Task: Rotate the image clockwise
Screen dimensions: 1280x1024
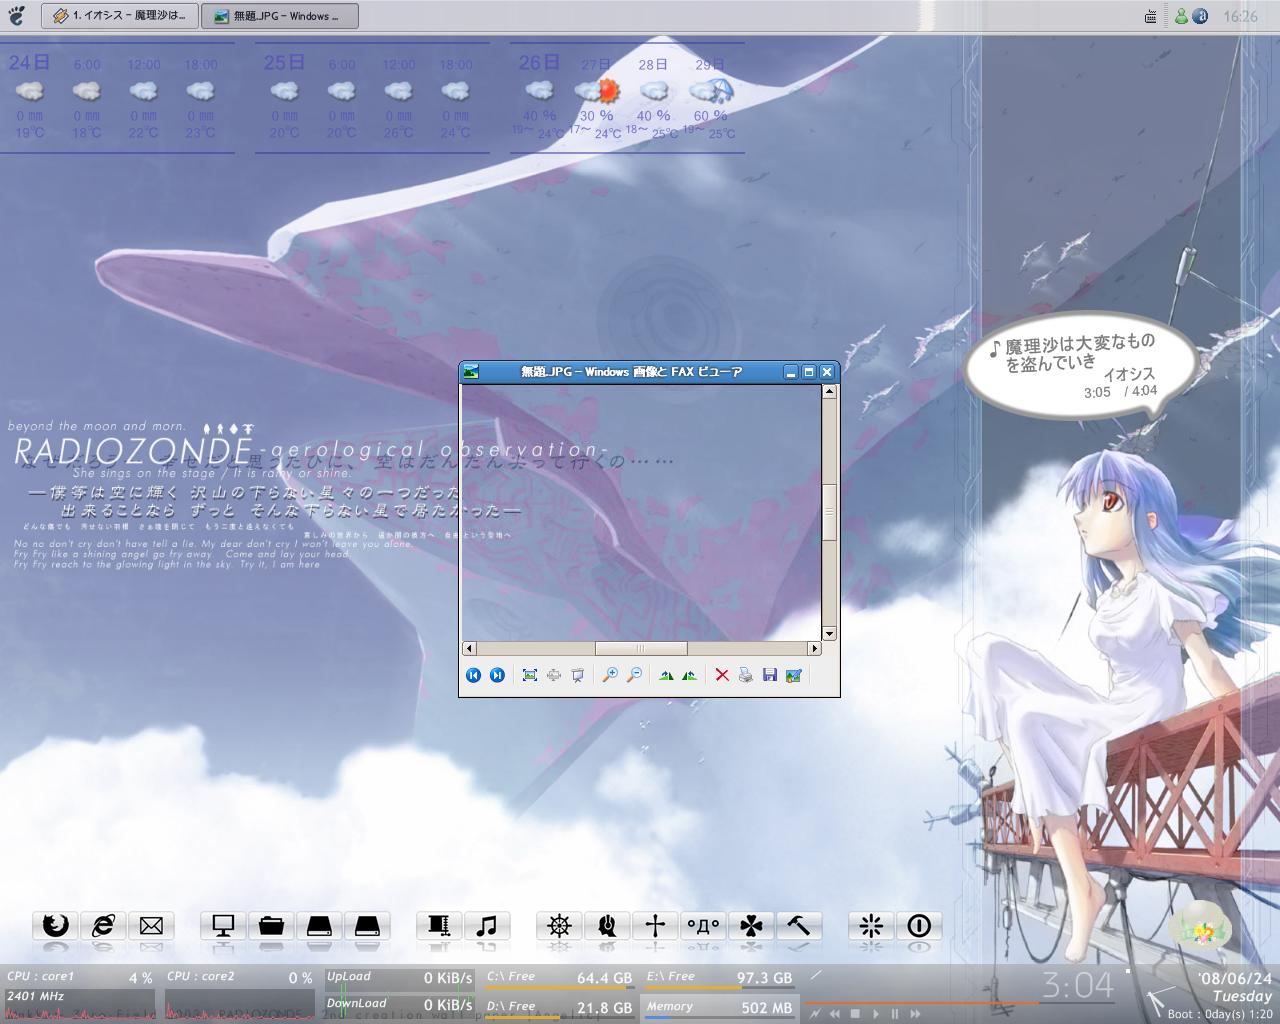Action: (666, 675)
